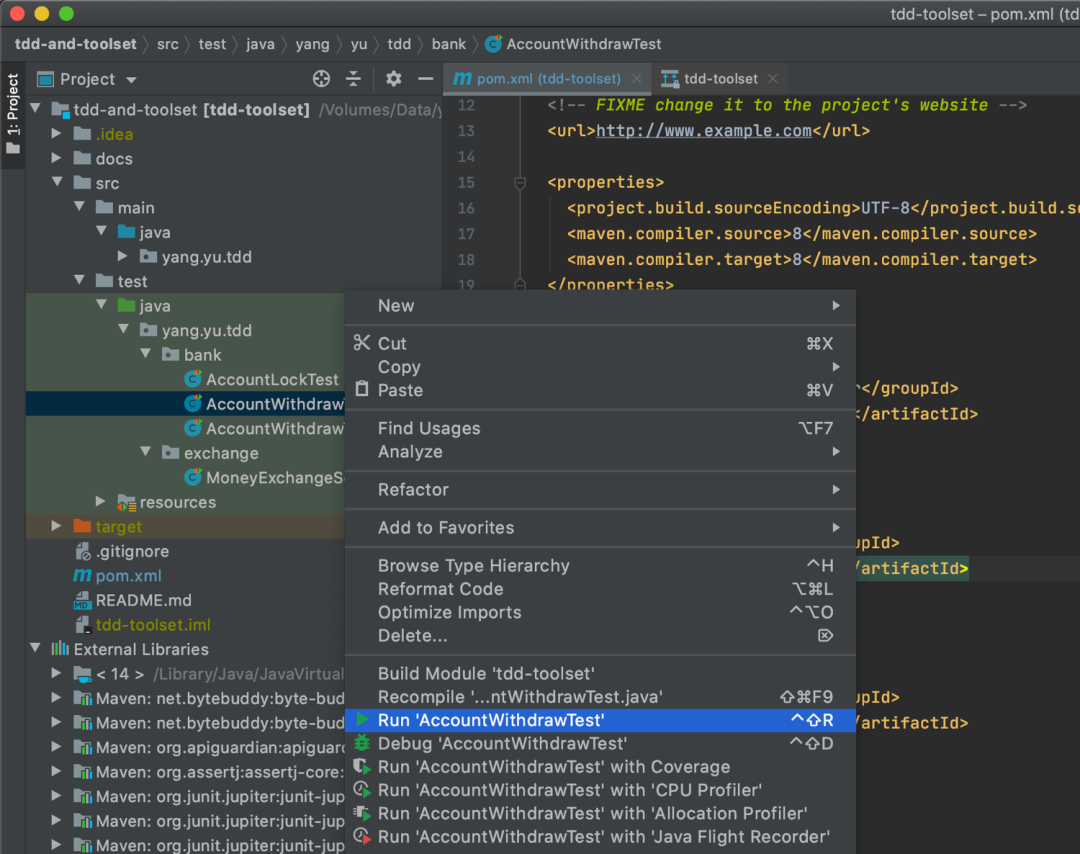Click the orange target folder icon
The height and width of the screenshot is (854, 1080).
pyautogui.click(x=82, y=526)
